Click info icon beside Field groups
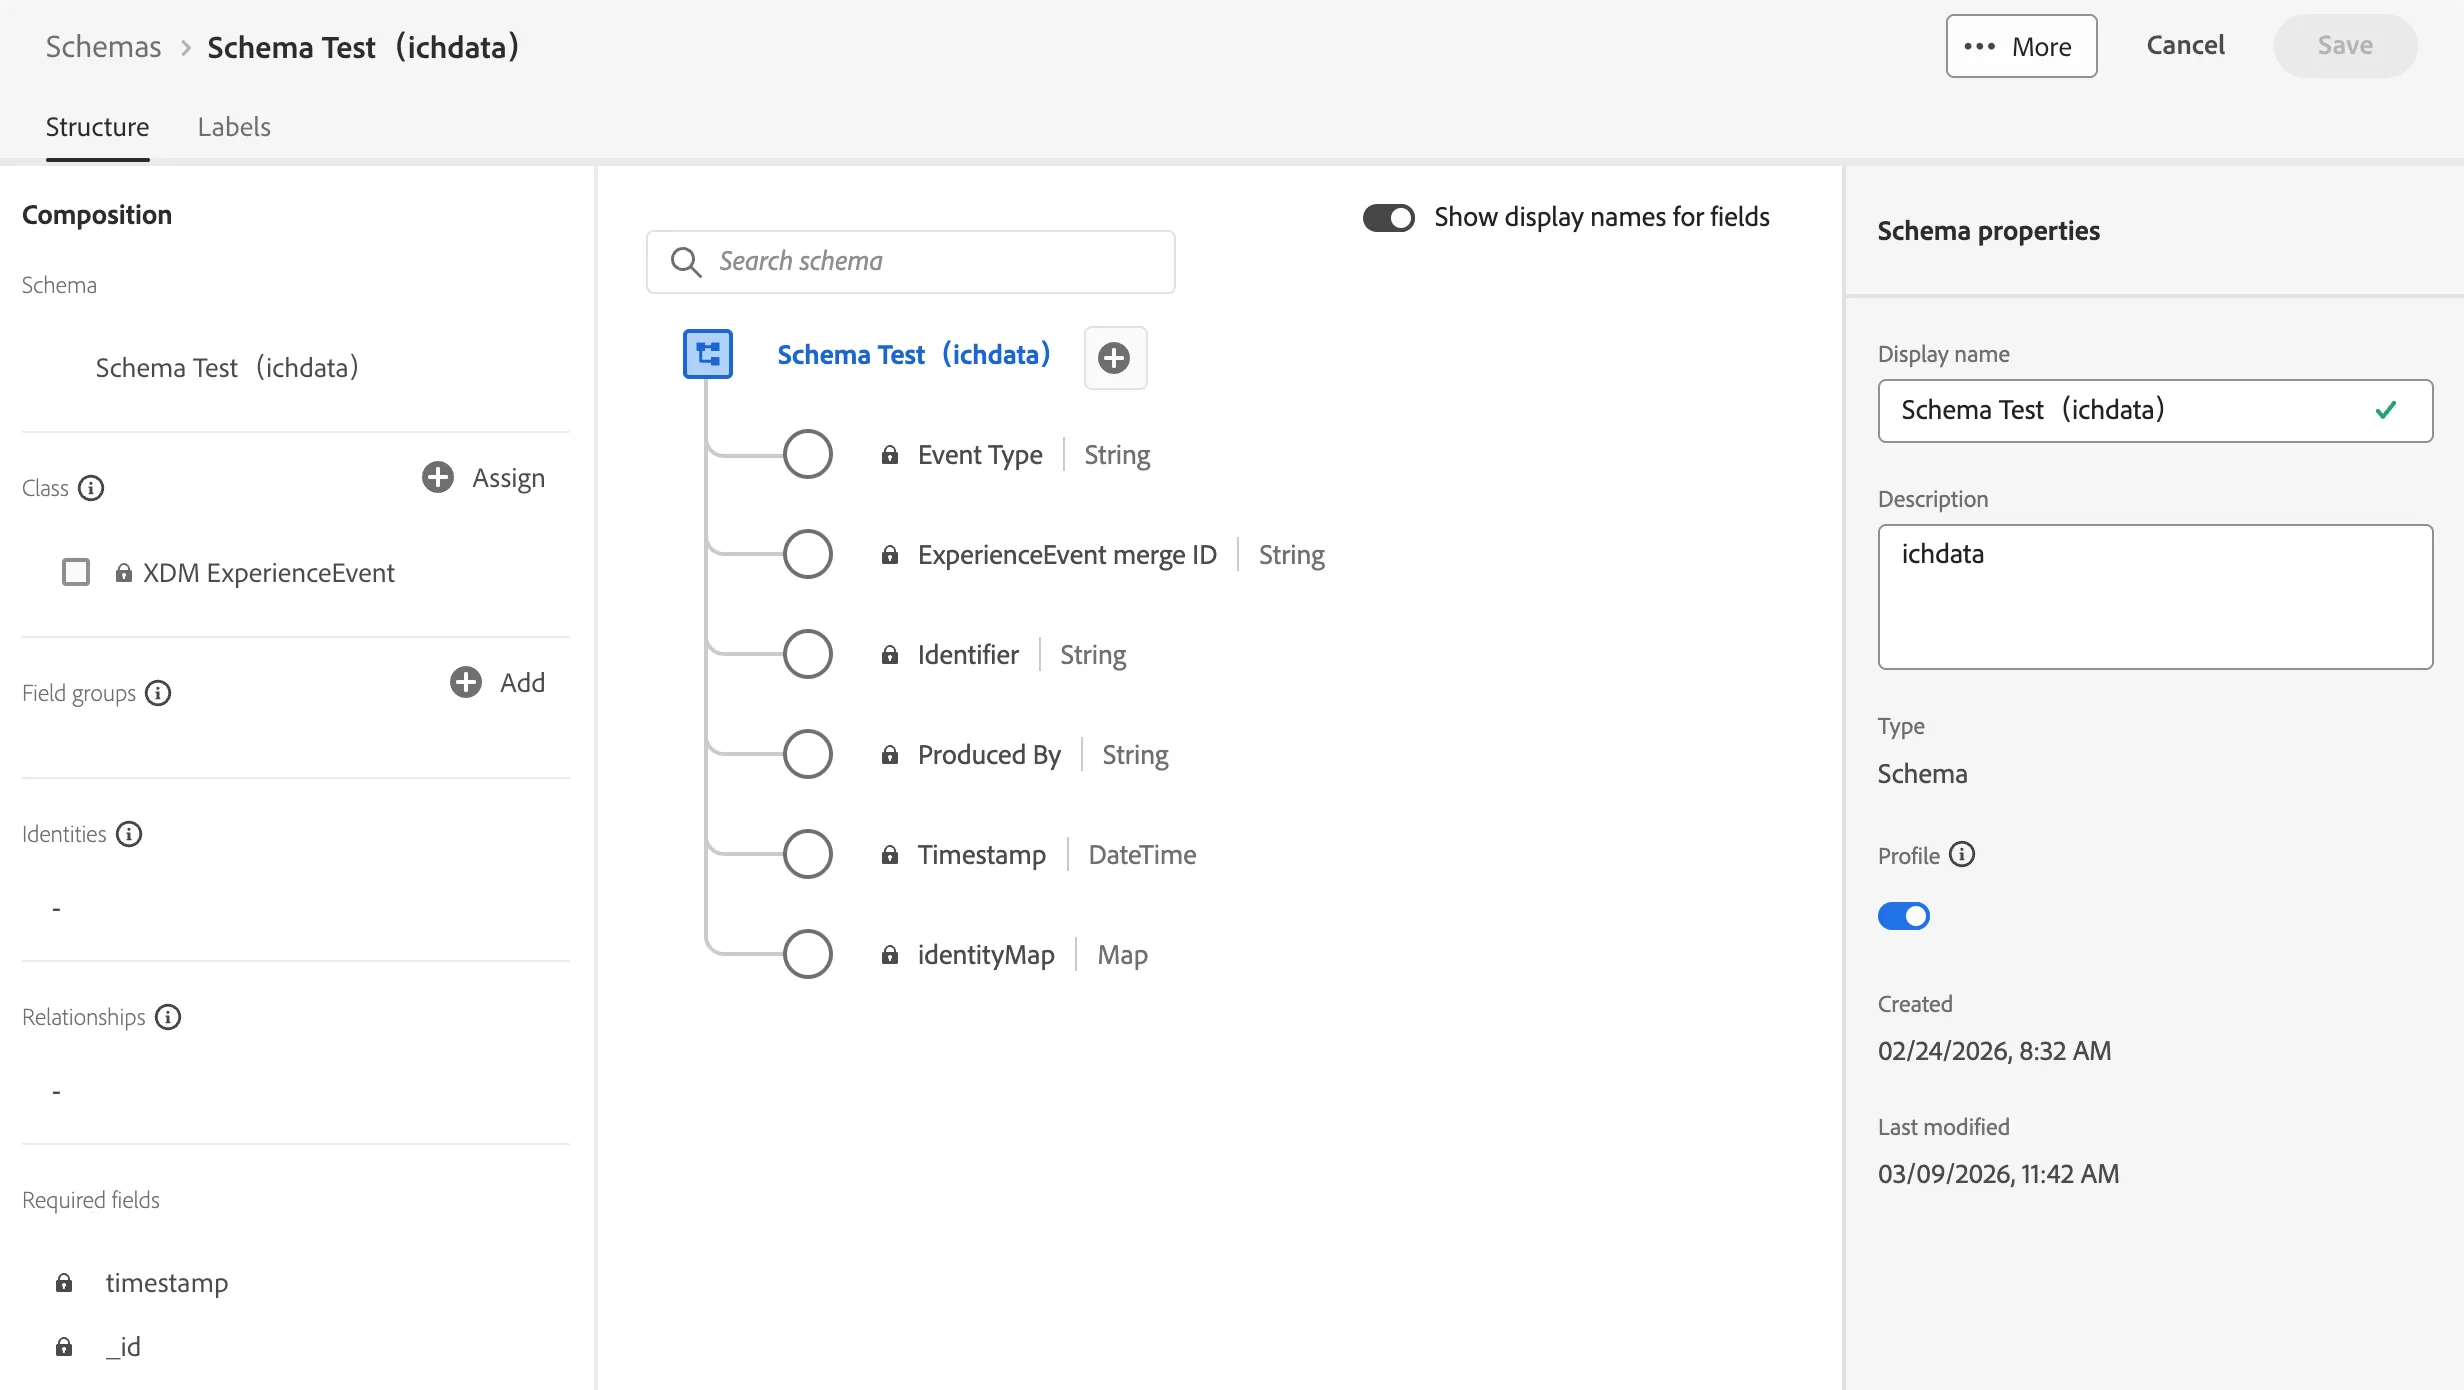This screenshot has width=2464, height=1390. [x=158, y=693]
